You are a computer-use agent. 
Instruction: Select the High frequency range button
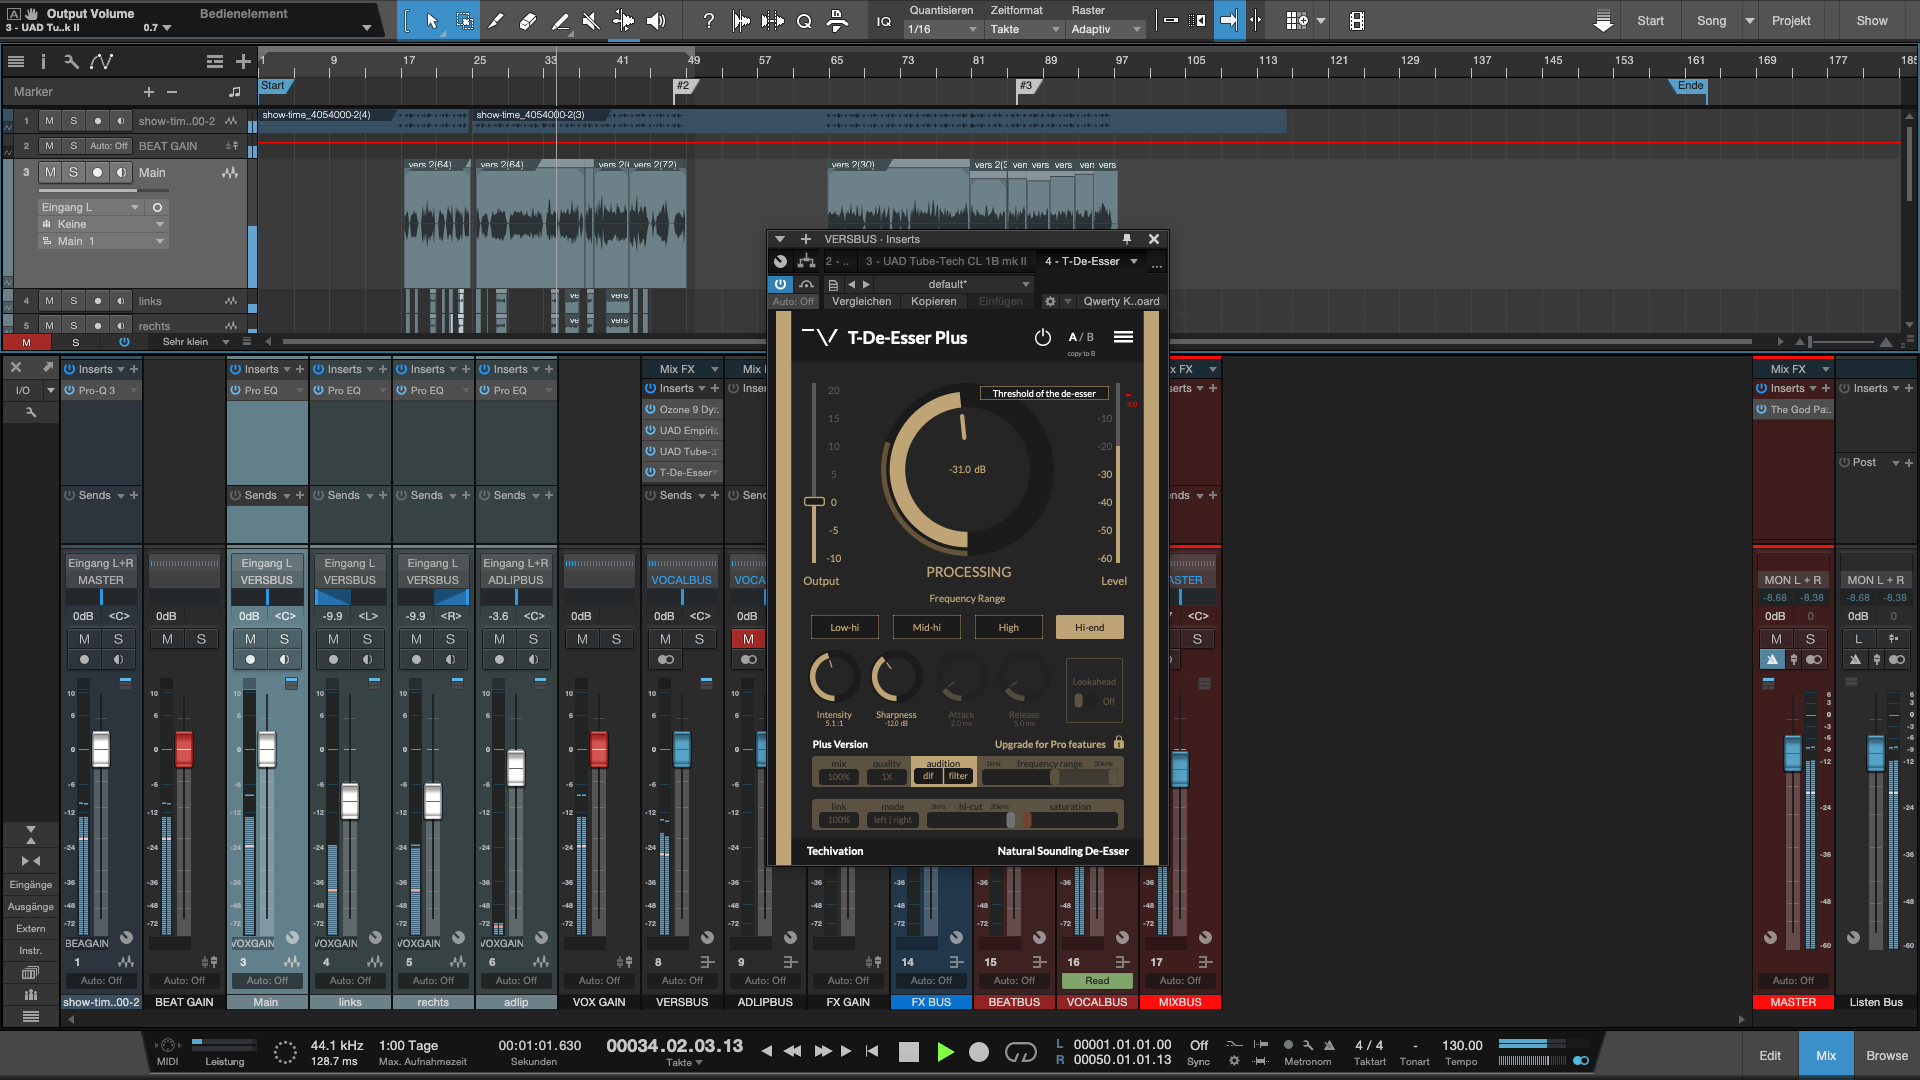(x=1007, y=628)
